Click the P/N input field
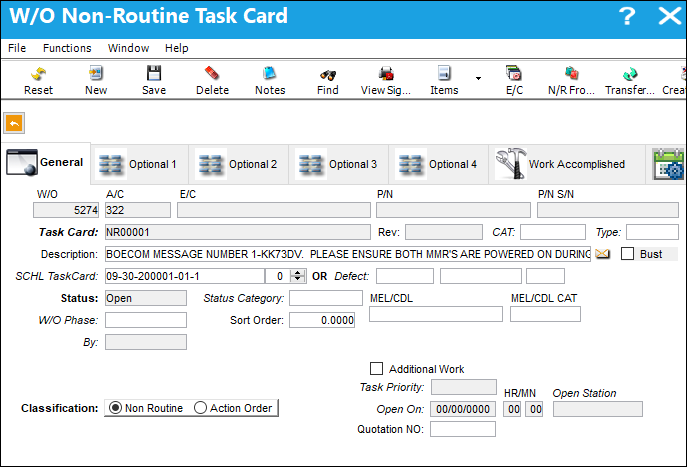Screen dimensions: 687x467 [x=453, y=210]
